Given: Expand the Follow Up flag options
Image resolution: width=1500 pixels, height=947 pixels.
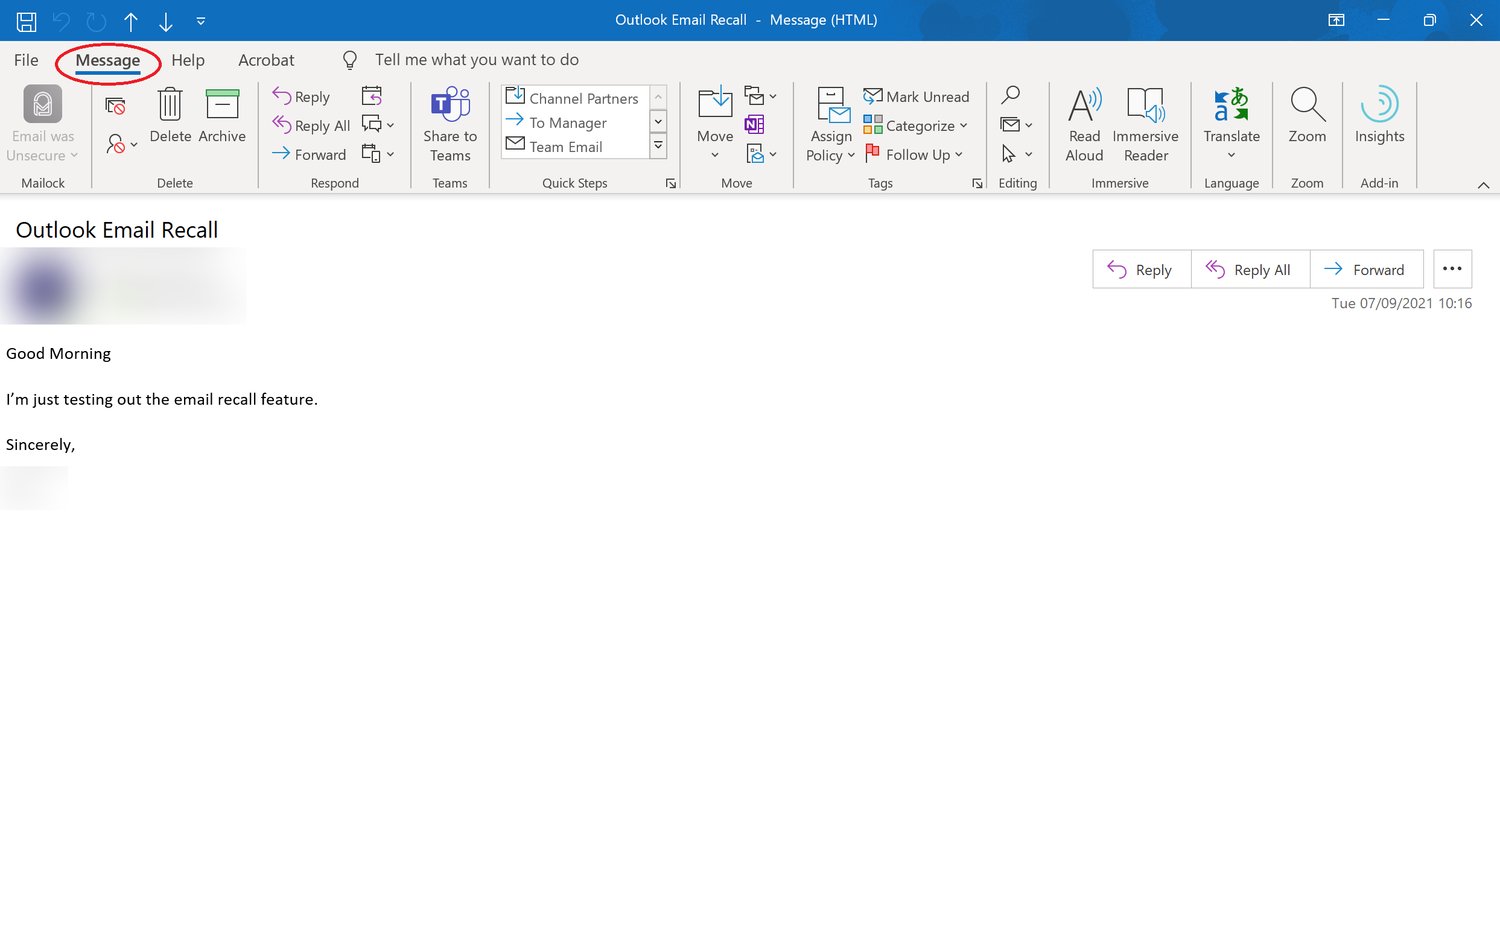Looking at the screenshot, I should point(914,154).
